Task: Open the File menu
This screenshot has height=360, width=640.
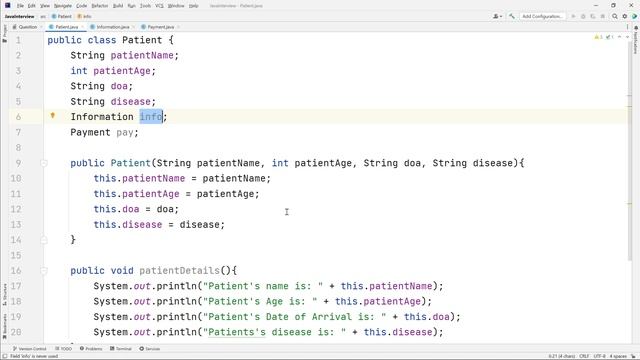Action: [20, 6]
